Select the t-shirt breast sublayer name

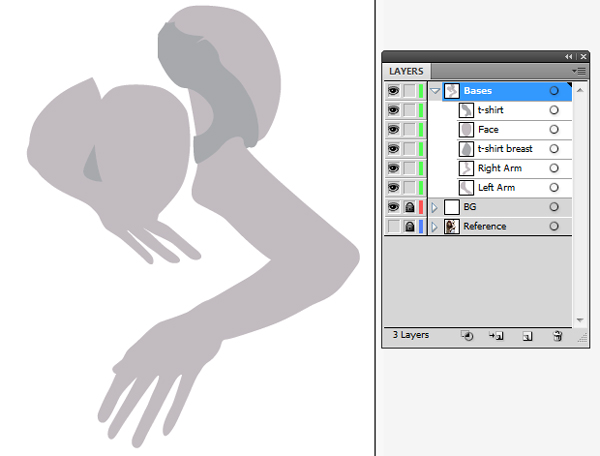pyautogui.click(x=505, y=149)
